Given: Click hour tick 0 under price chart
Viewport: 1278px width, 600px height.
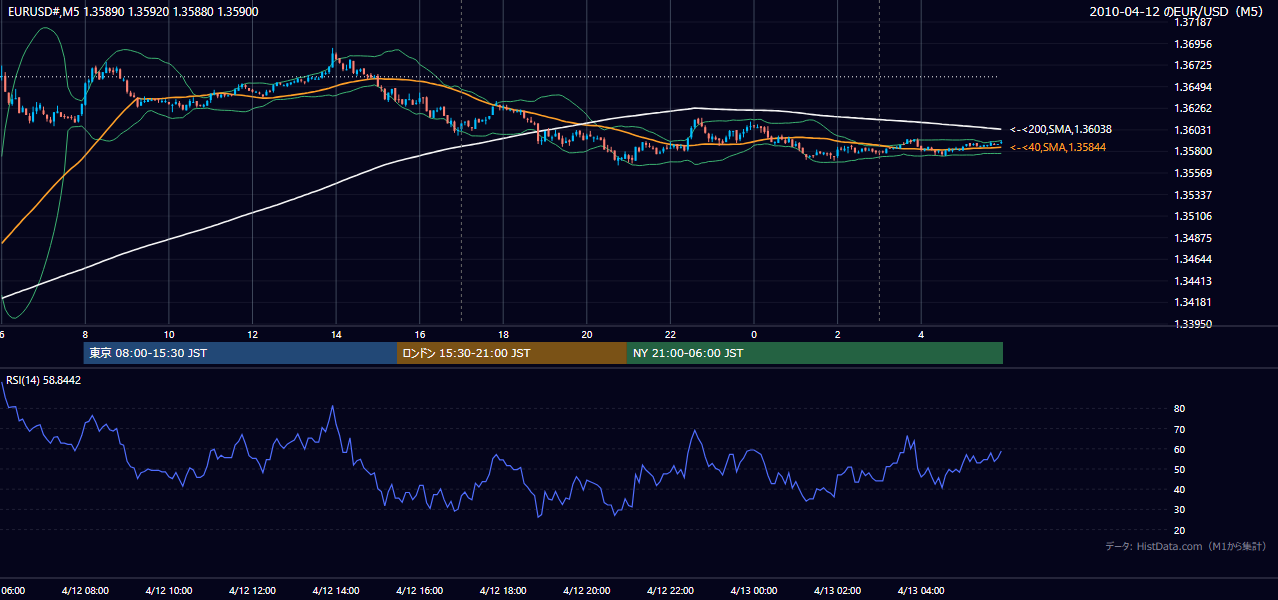Looking at the screenshot, I should click(x=754, y=335).
